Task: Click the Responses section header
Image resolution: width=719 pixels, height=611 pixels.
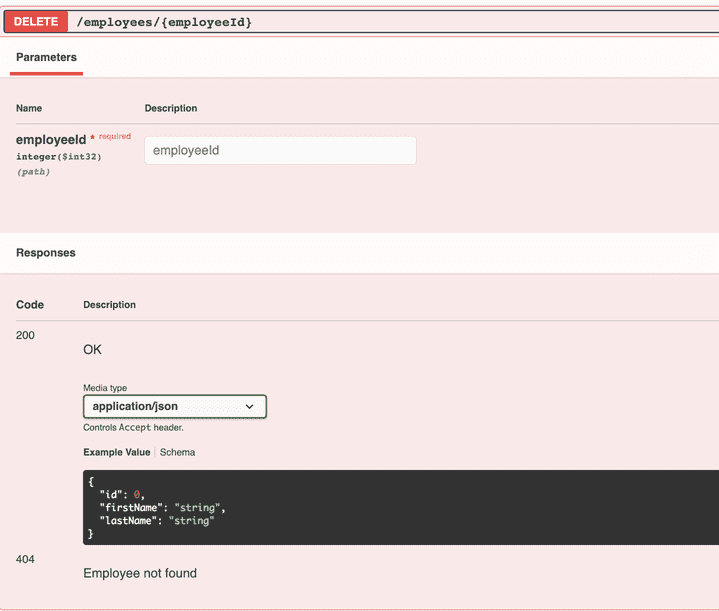Action: [x=46, y=253]
